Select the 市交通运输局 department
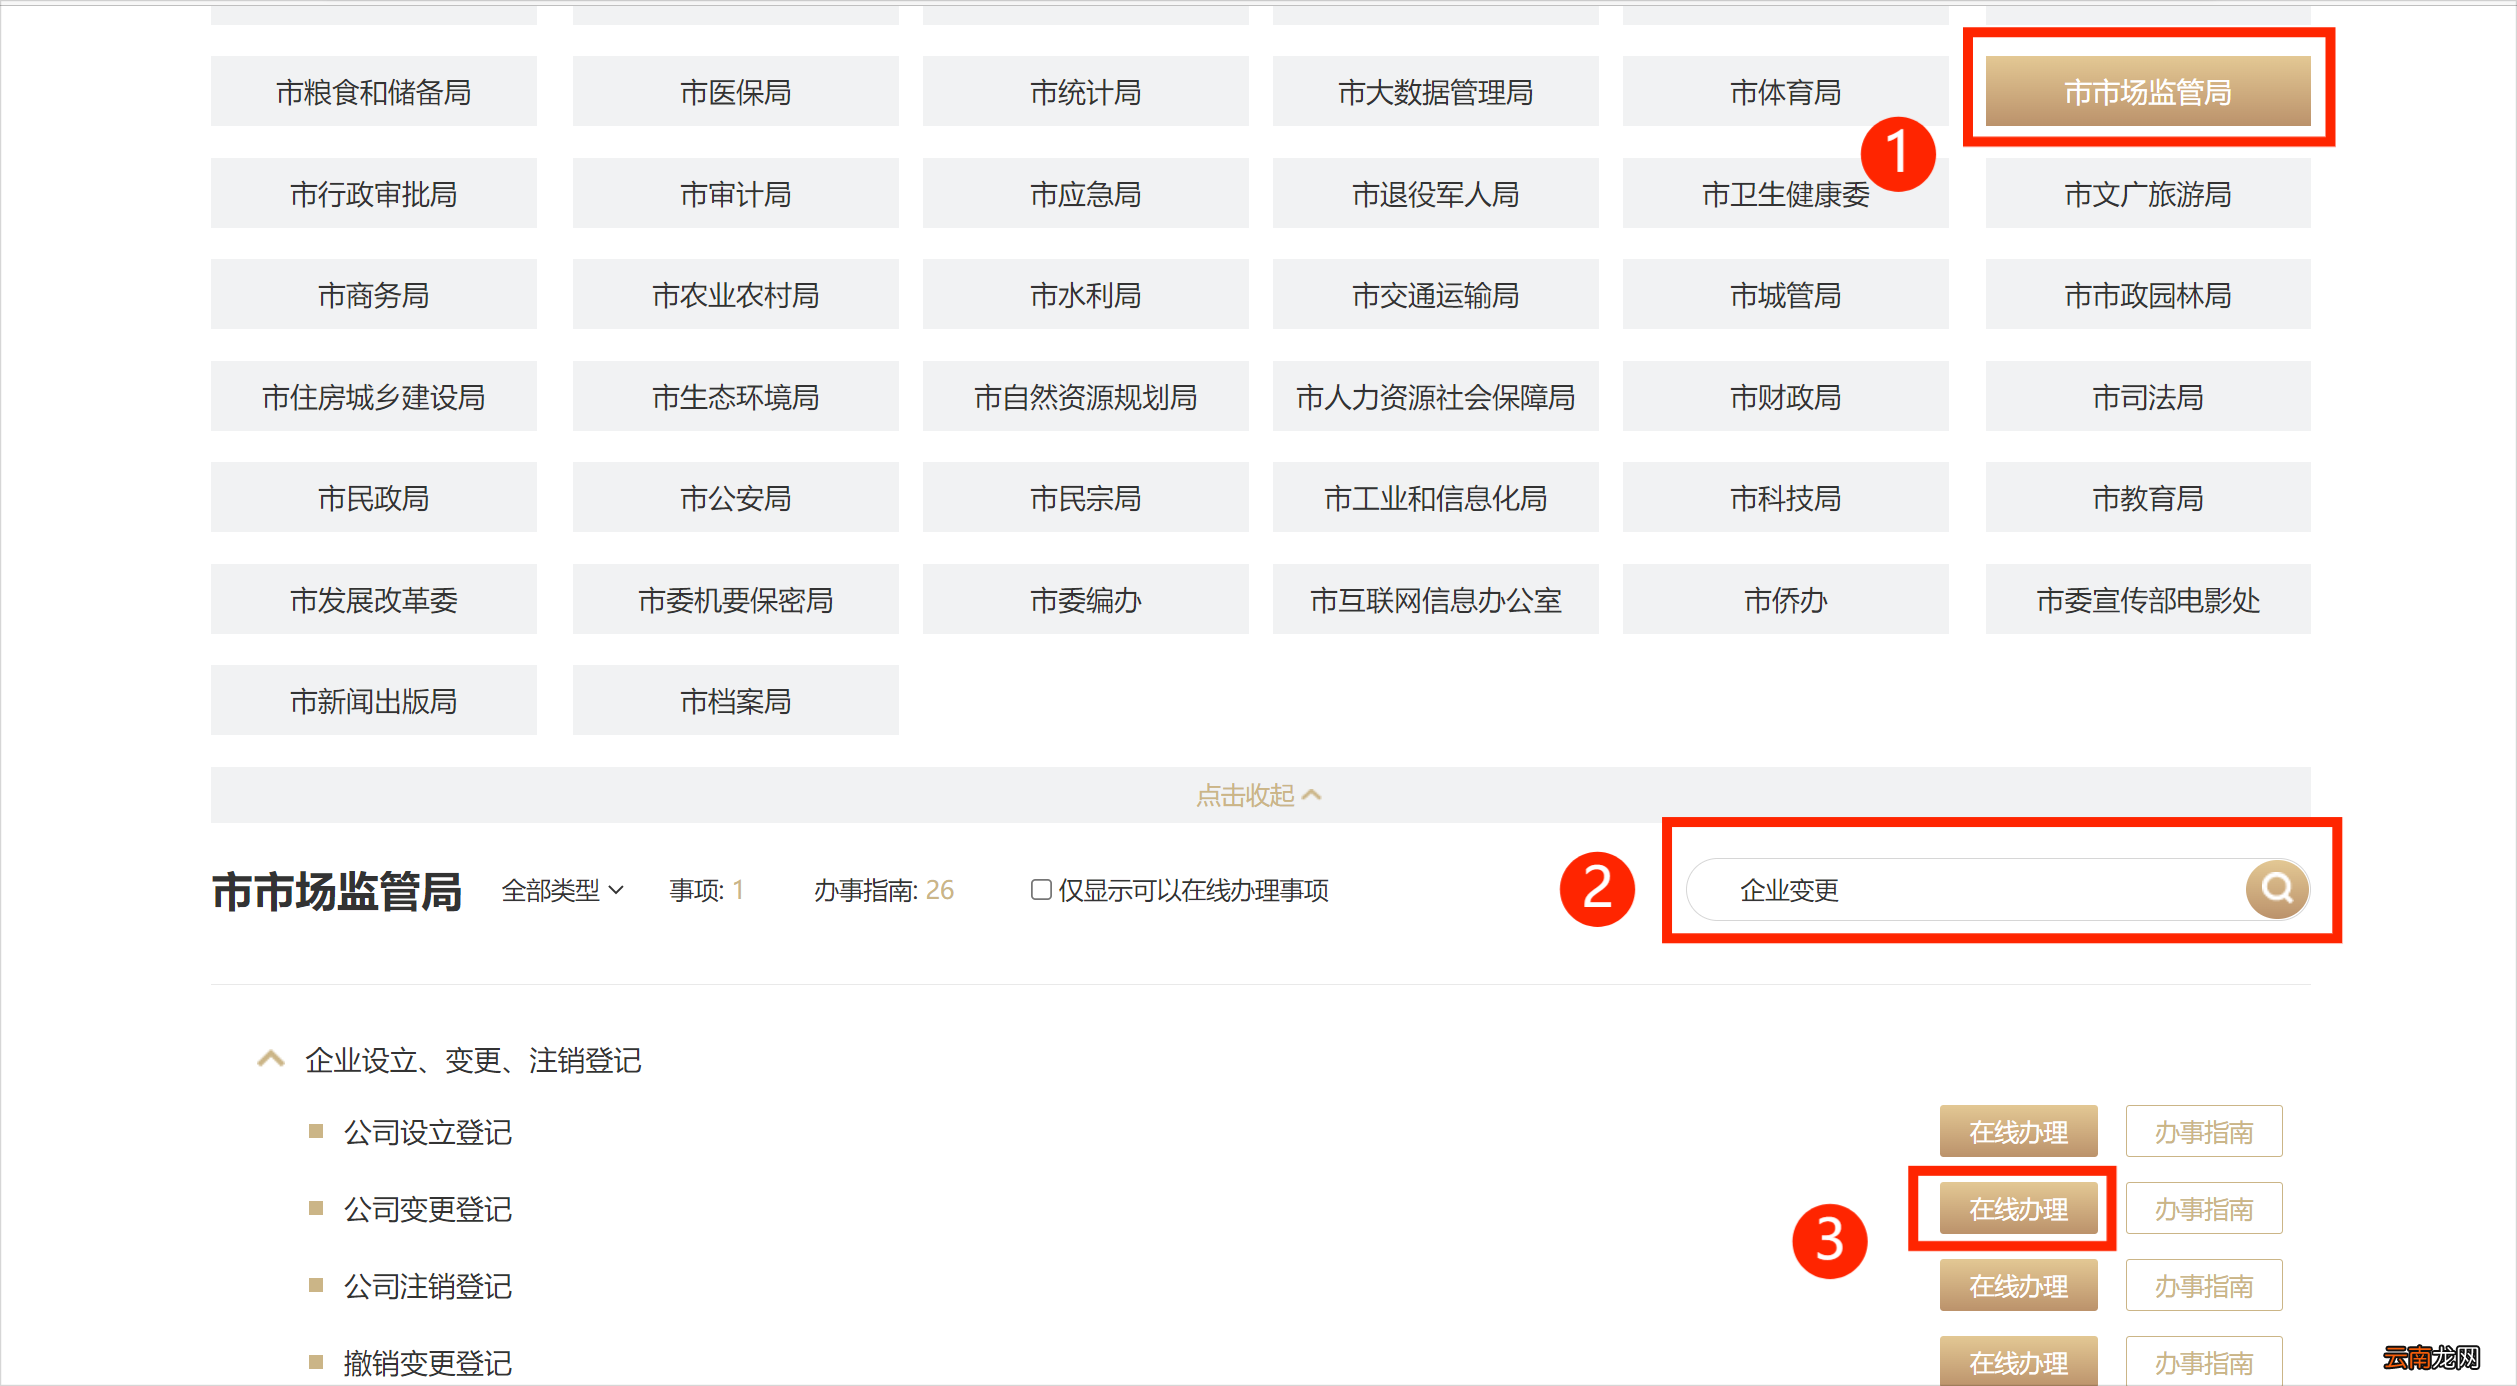This screenshot has width=2517, height=1386. pos(1436,294)
